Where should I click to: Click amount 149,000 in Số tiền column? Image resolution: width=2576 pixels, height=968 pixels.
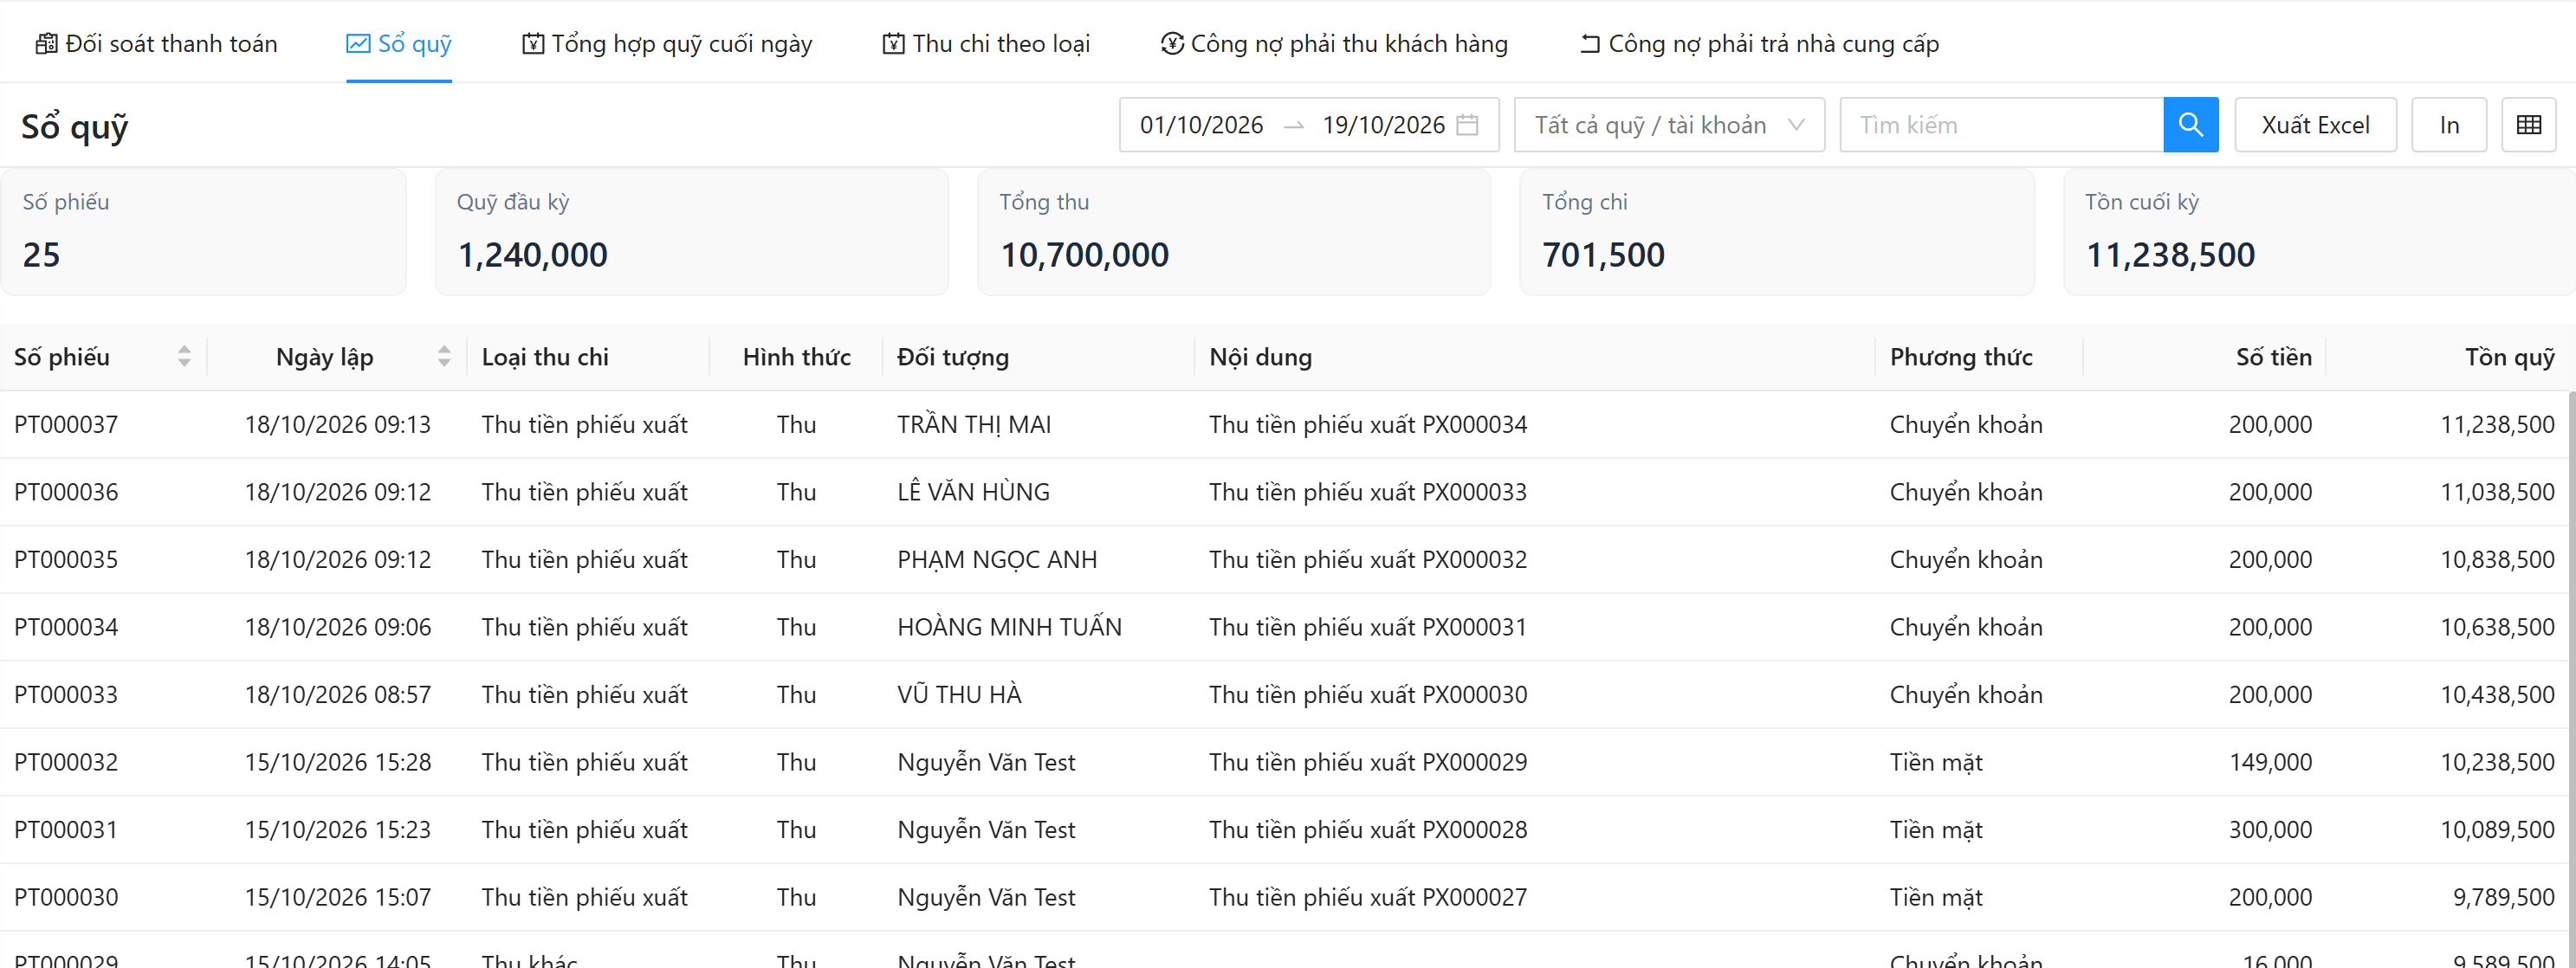click(2270, 762)
